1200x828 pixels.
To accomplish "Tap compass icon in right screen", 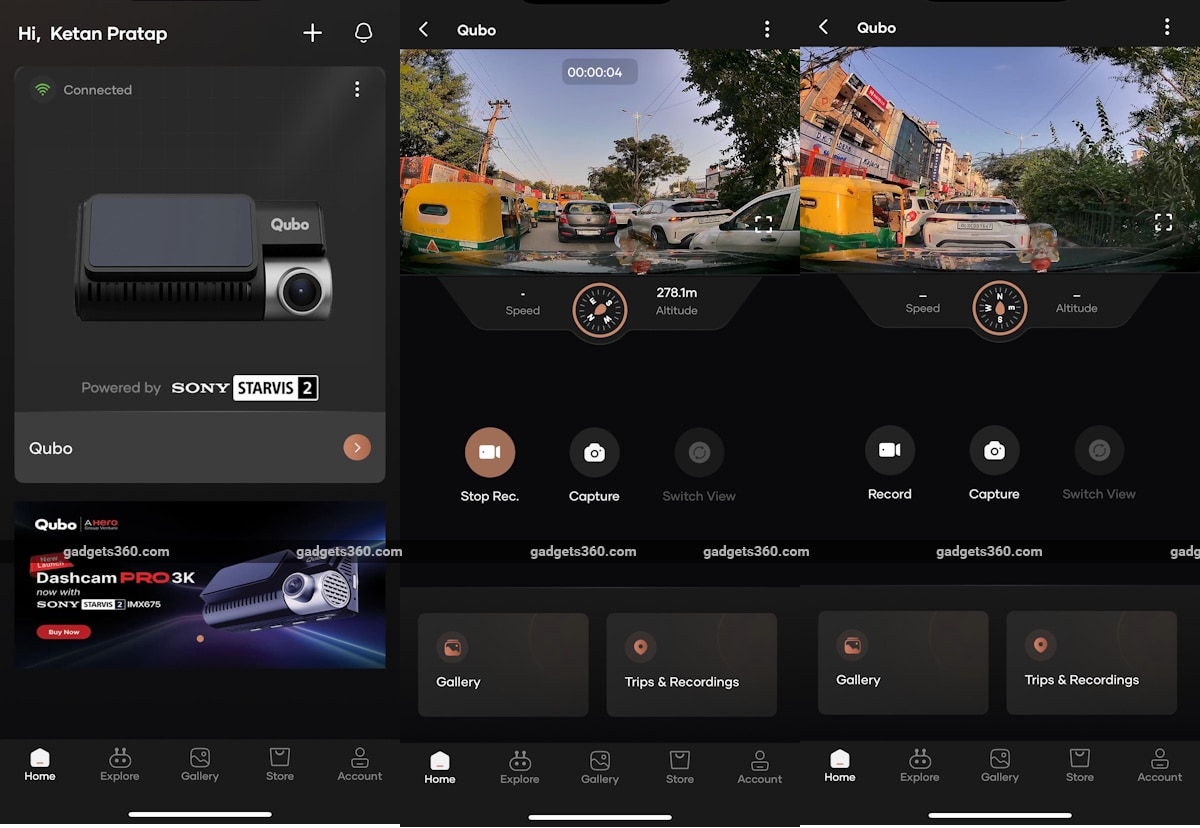I will click(1000, 308).
